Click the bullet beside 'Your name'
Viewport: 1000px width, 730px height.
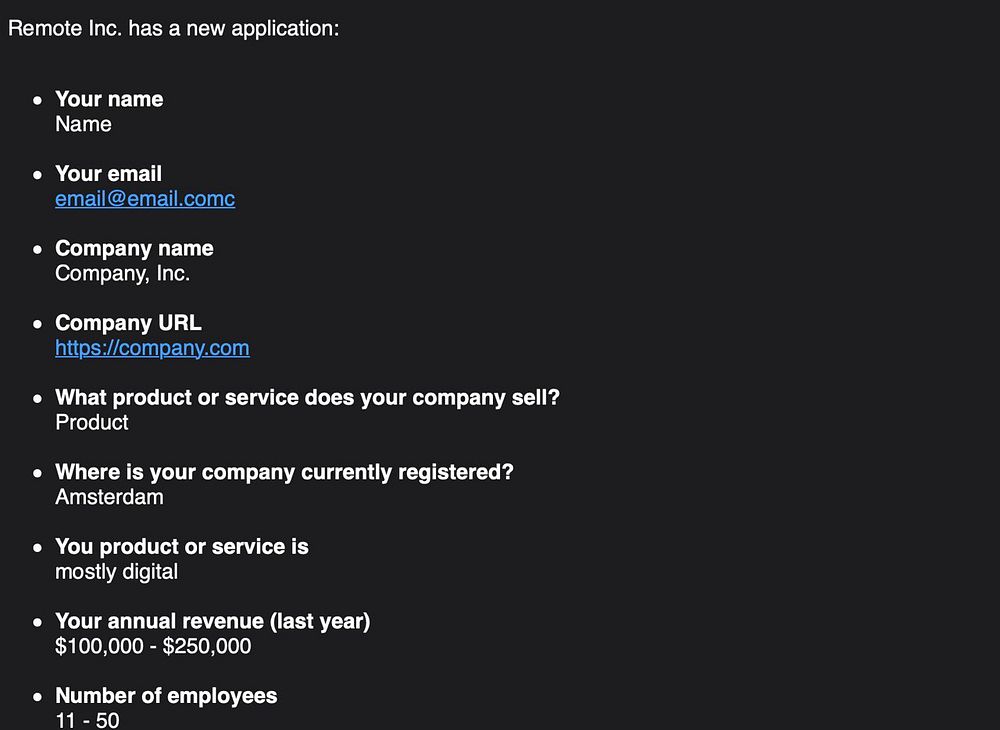coord(38,100)
